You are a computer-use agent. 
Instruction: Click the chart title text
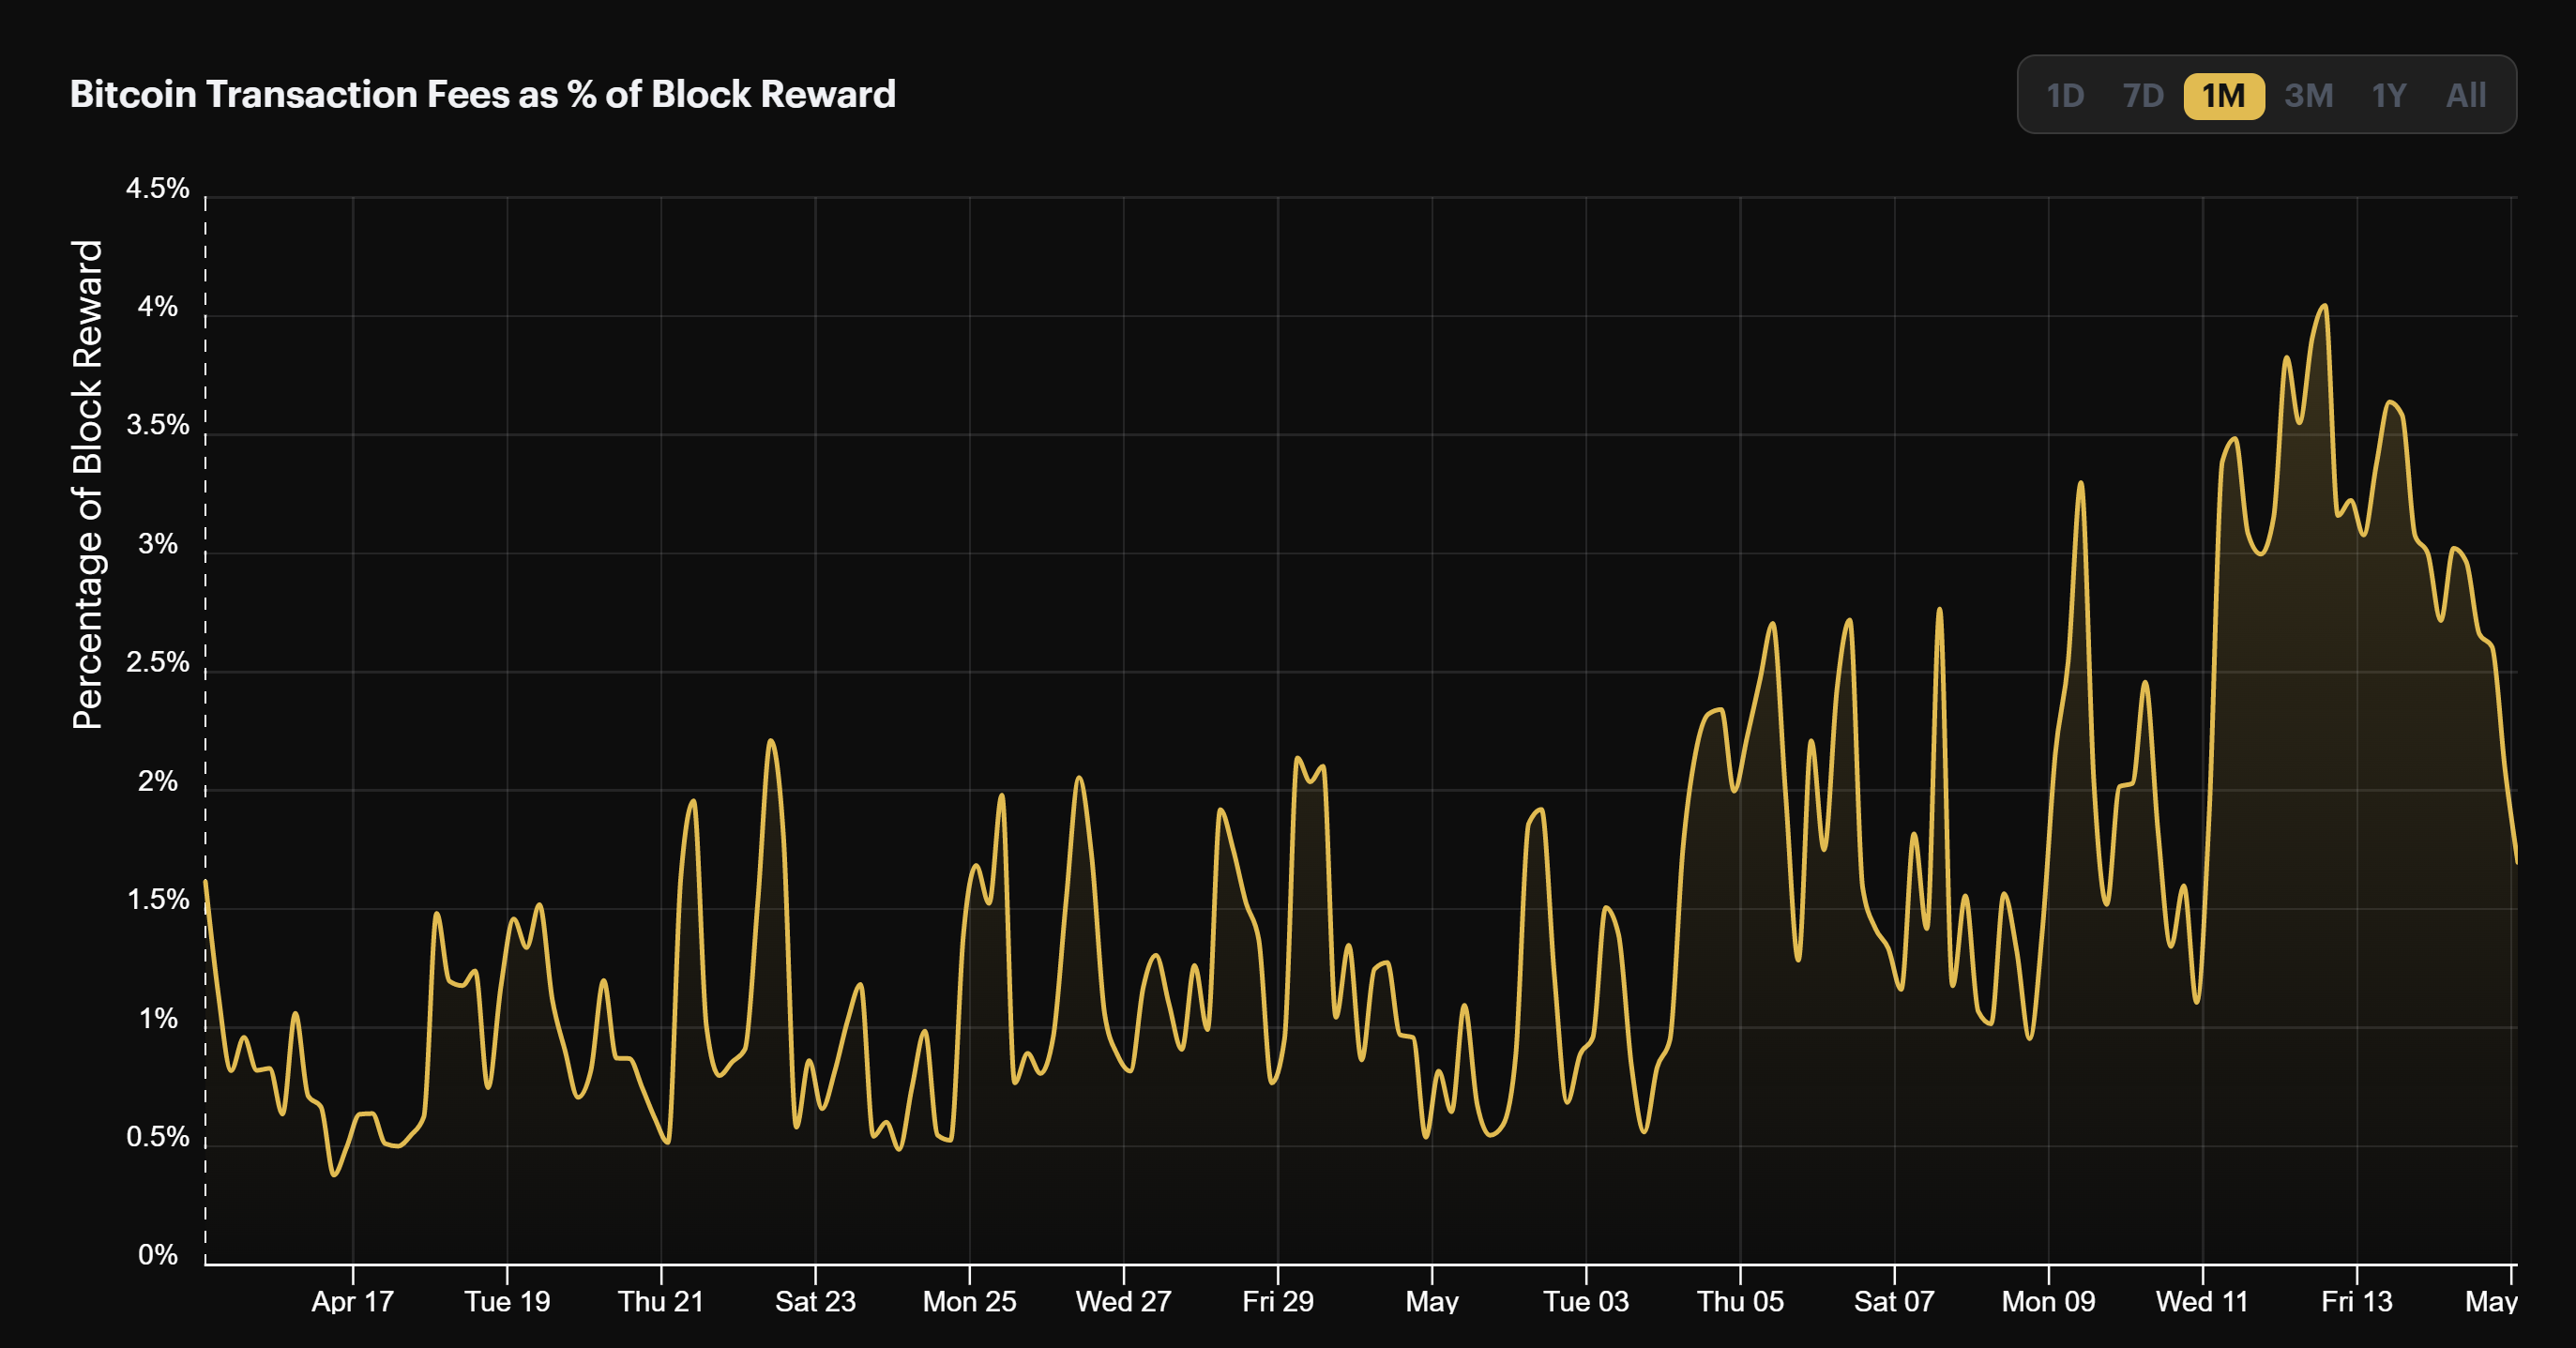pos(483,94)
